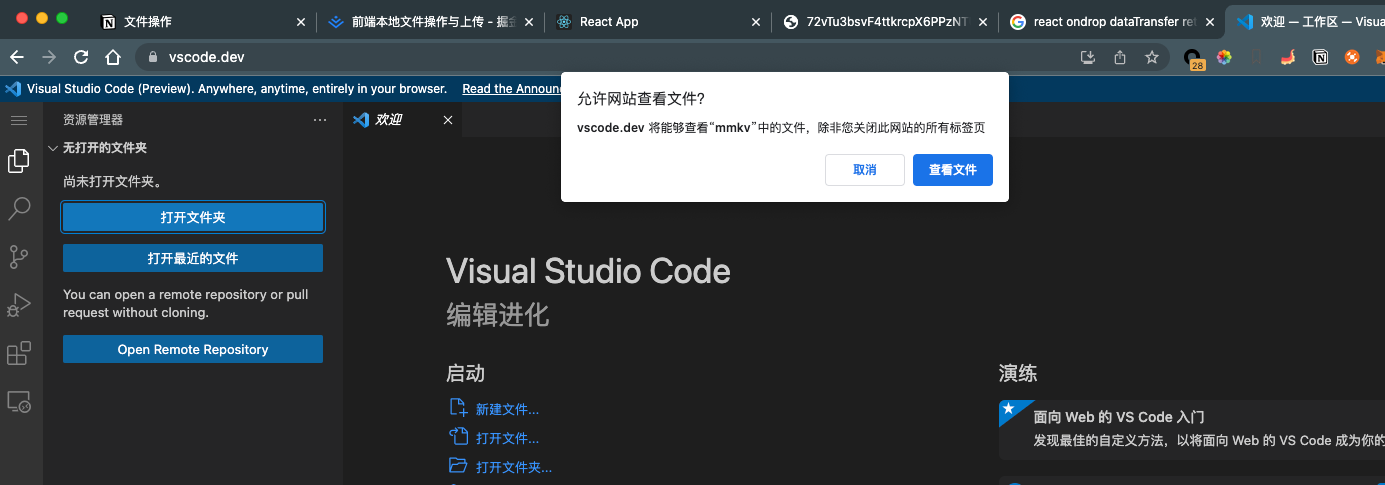
Task: Close the 前端本地文件操作与上传 browser tab
Action: (x=530, y=22)
